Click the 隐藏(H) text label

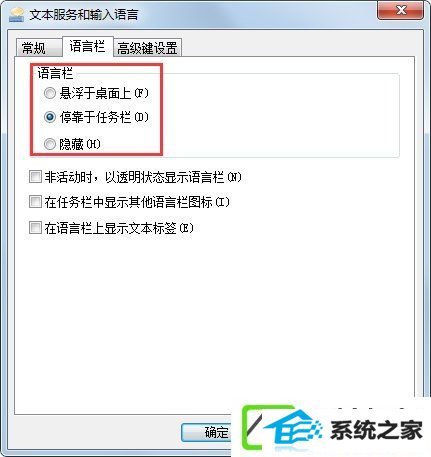[x=80, y=144]
